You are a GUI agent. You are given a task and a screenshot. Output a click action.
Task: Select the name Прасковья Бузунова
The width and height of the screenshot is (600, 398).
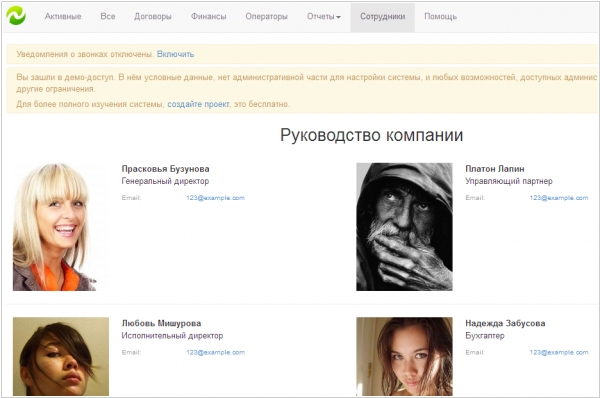click(165, 169)
